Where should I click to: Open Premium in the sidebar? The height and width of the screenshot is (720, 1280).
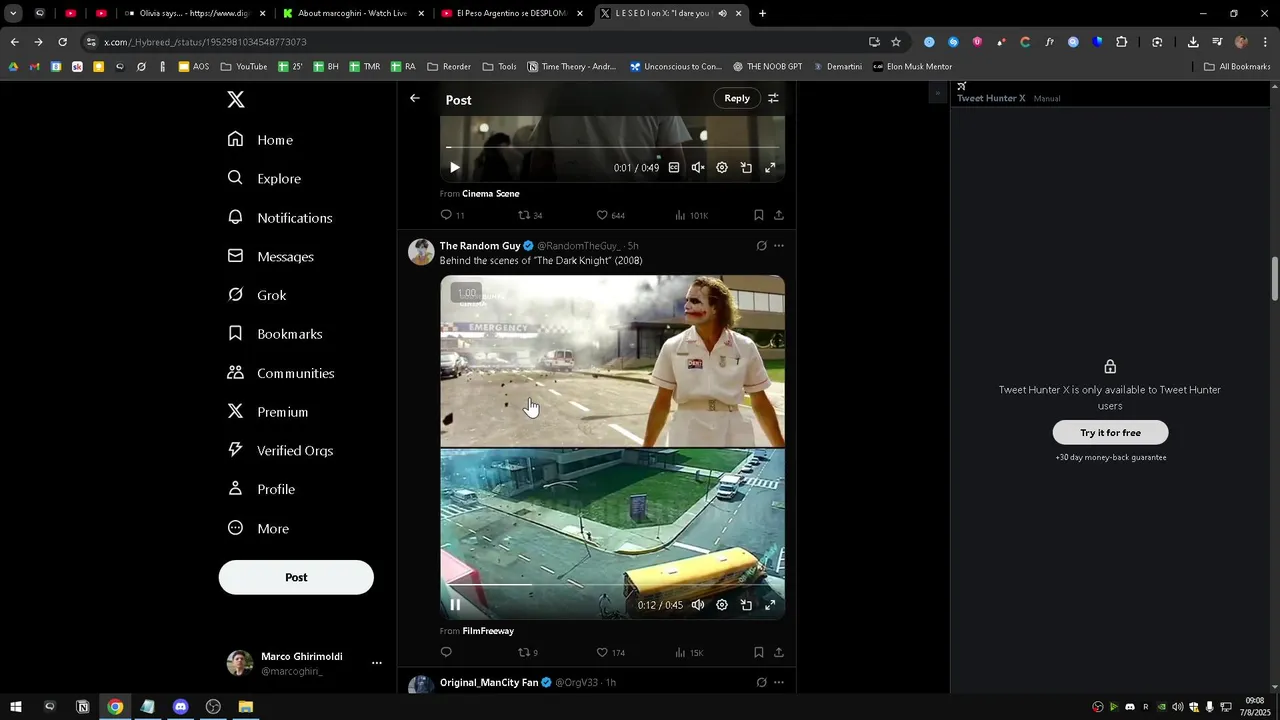267,412
